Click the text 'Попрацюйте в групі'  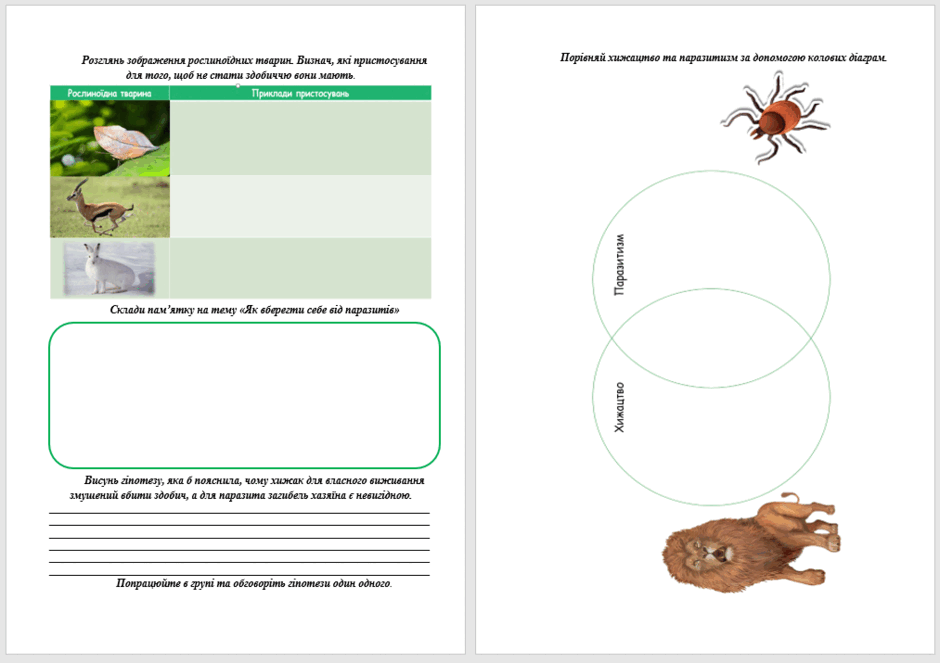coord(161,583)
